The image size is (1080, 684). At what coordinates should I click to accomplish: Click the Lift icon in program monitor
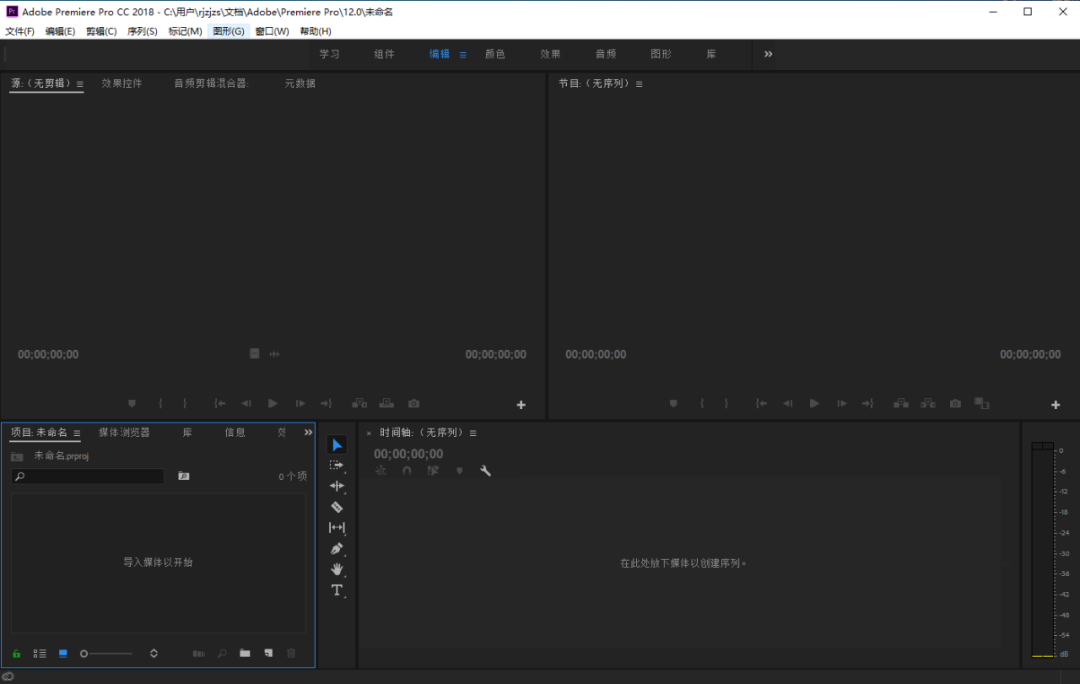coord(901,404)
